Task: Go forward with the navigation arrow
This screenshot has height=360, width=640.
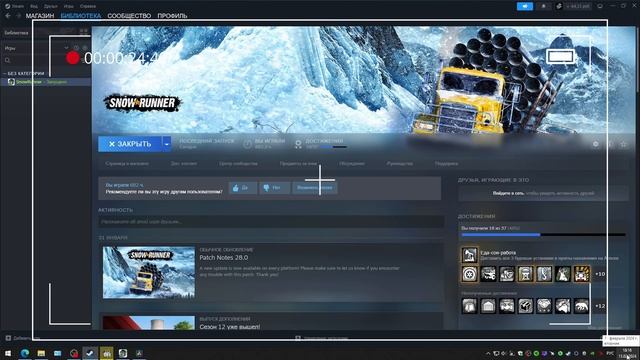Action: pyautogui.click(x=18, y=16)
